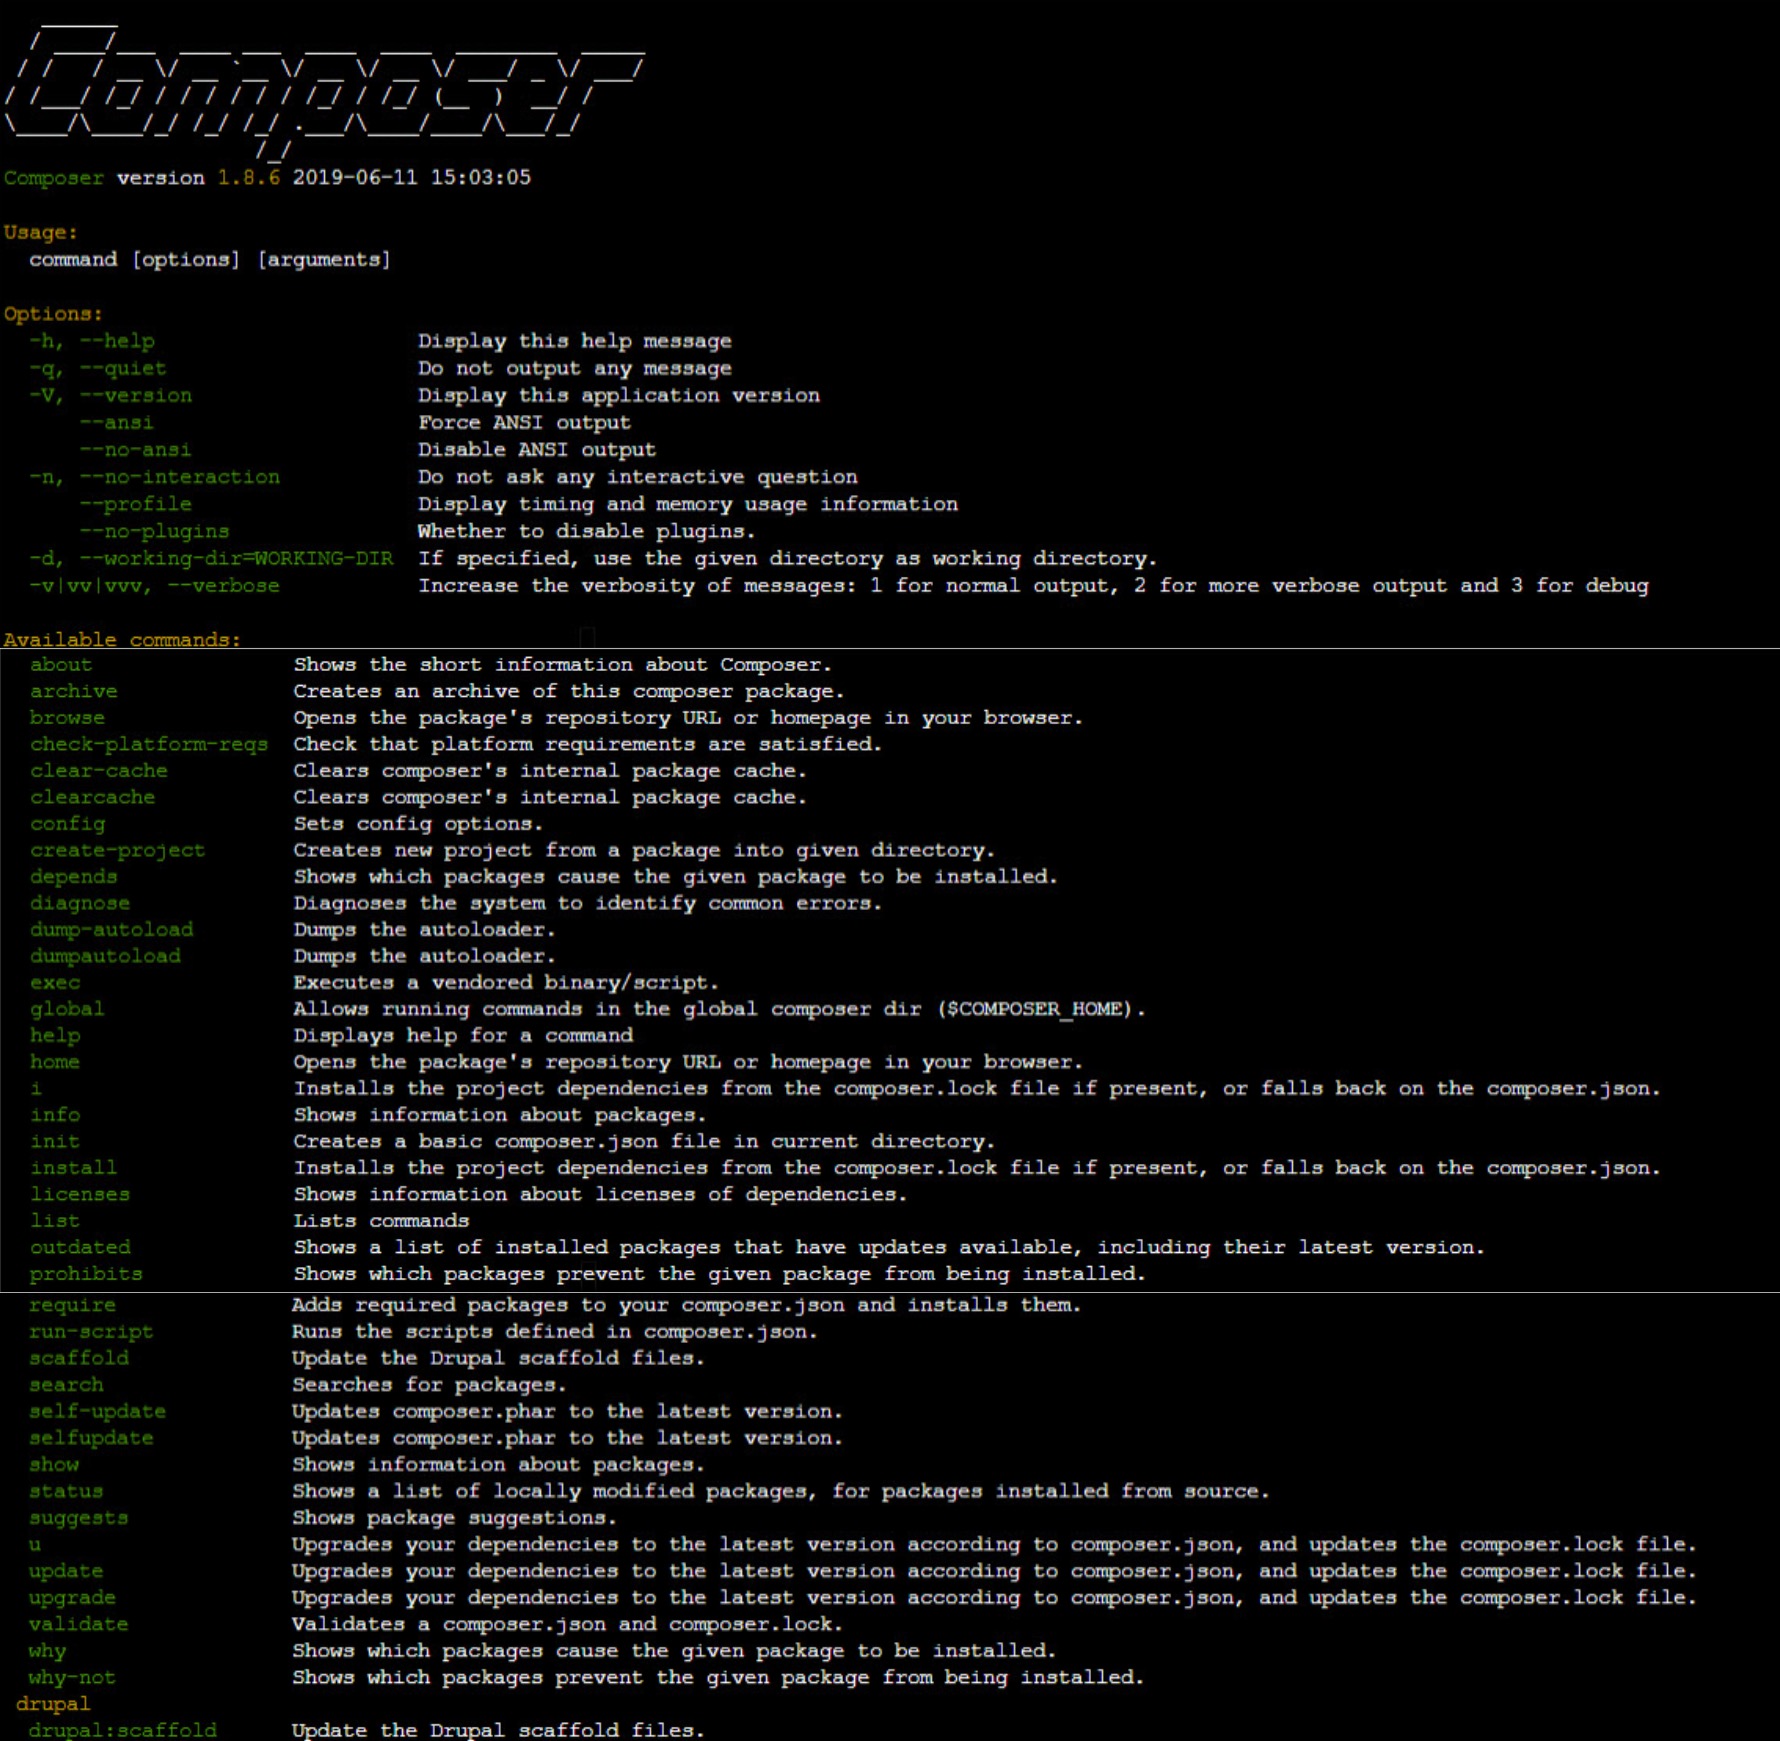Click the 'search' command name

(67, 1385)
